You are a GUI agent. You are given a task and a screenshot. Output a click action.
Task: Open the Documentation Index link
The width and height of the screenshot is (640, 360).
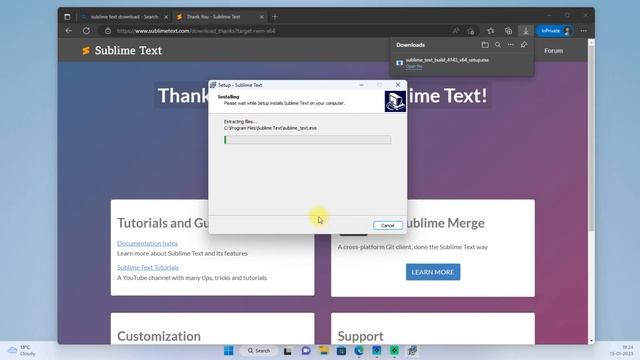coord(147,243)
